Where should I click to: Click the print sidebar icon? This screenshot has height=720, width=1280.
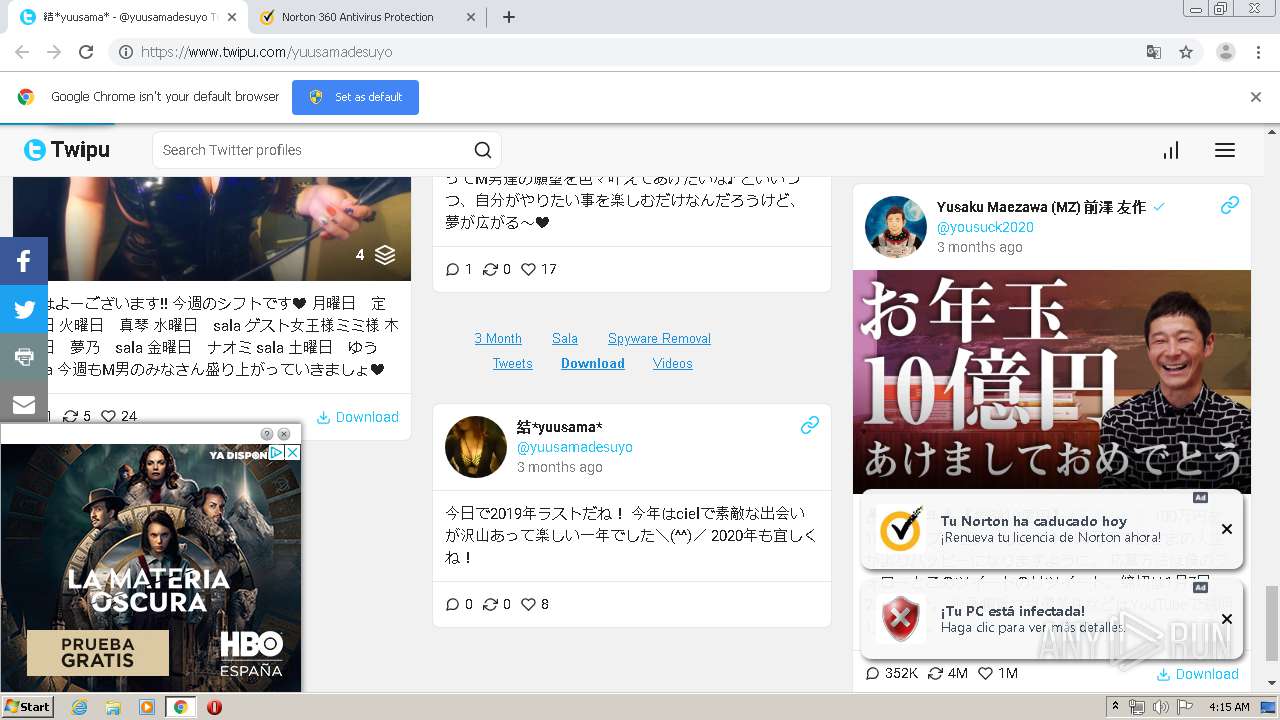point(24,357)
